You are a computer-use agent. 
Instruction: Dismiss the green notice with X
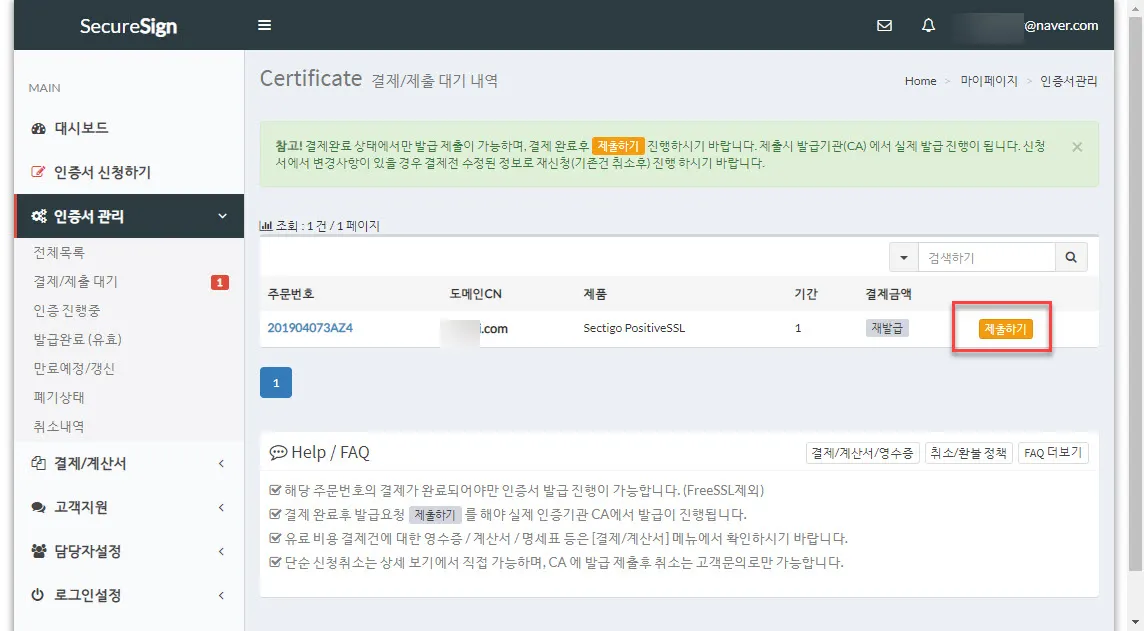pos(1077,147)
